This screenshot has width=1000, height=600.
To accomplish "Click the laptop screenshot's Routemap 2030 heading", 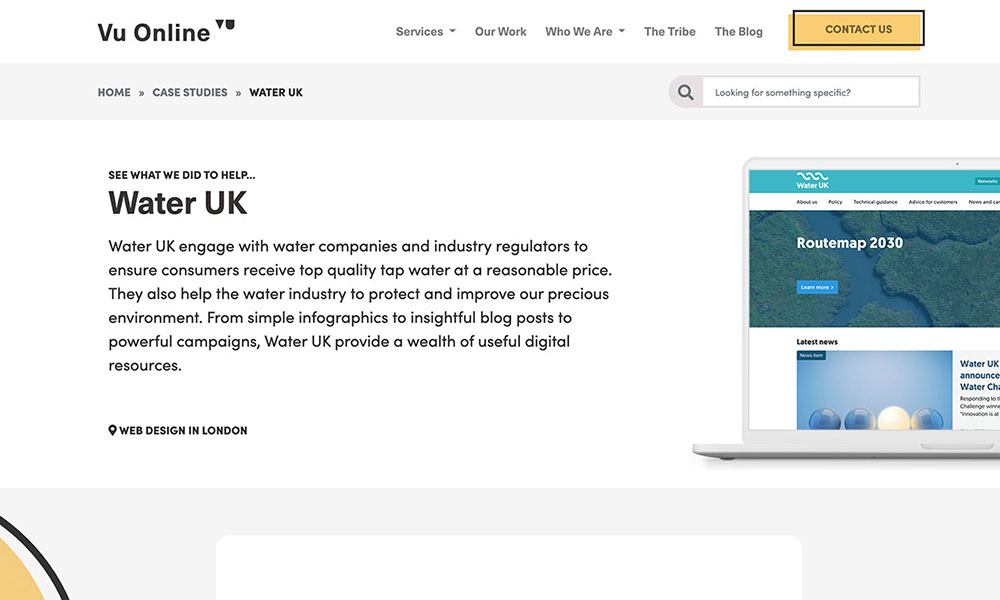I will coord(849,243).
